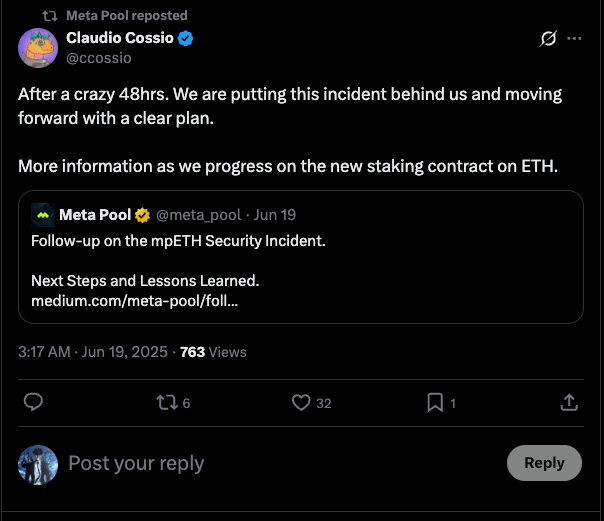Click the Grok slash-circle icon
Screen dimensions: 604x521
click(x=547, y=39)
